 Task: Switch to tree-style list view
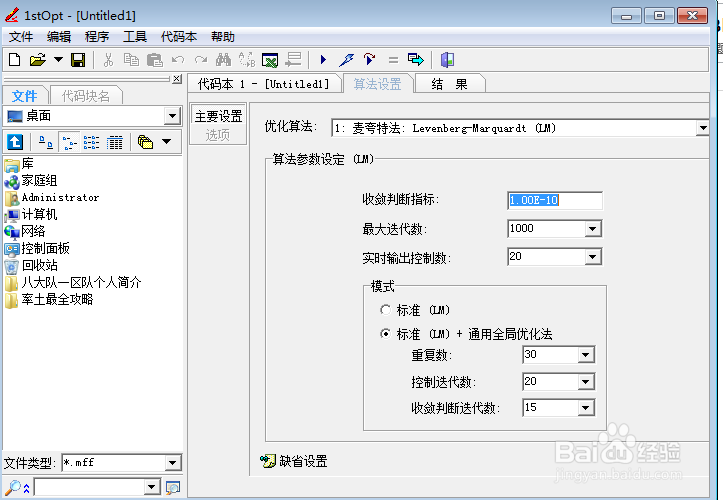70,142
